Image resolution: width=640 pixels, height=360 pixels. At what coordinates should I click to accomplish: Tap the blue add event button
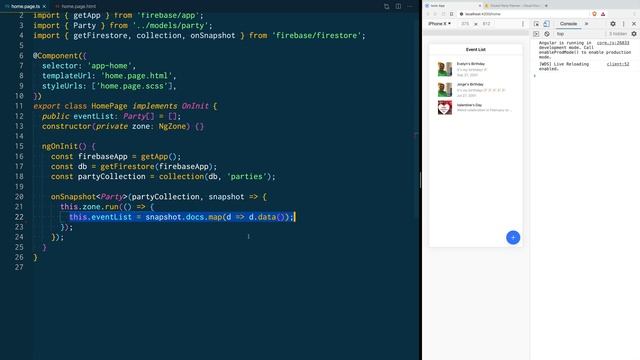[513, 238]
